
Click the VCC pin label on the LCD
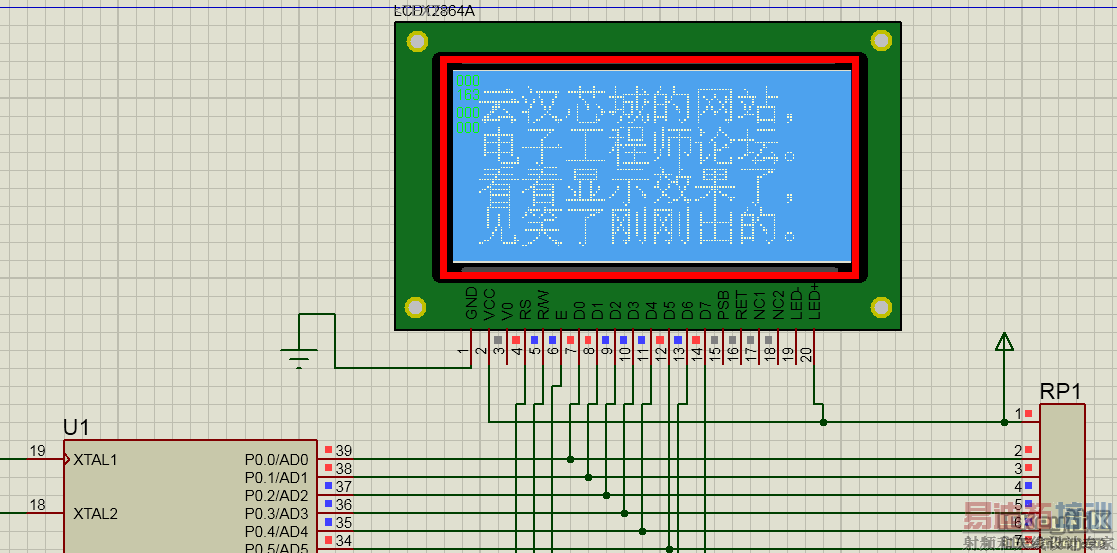[489, 304]
